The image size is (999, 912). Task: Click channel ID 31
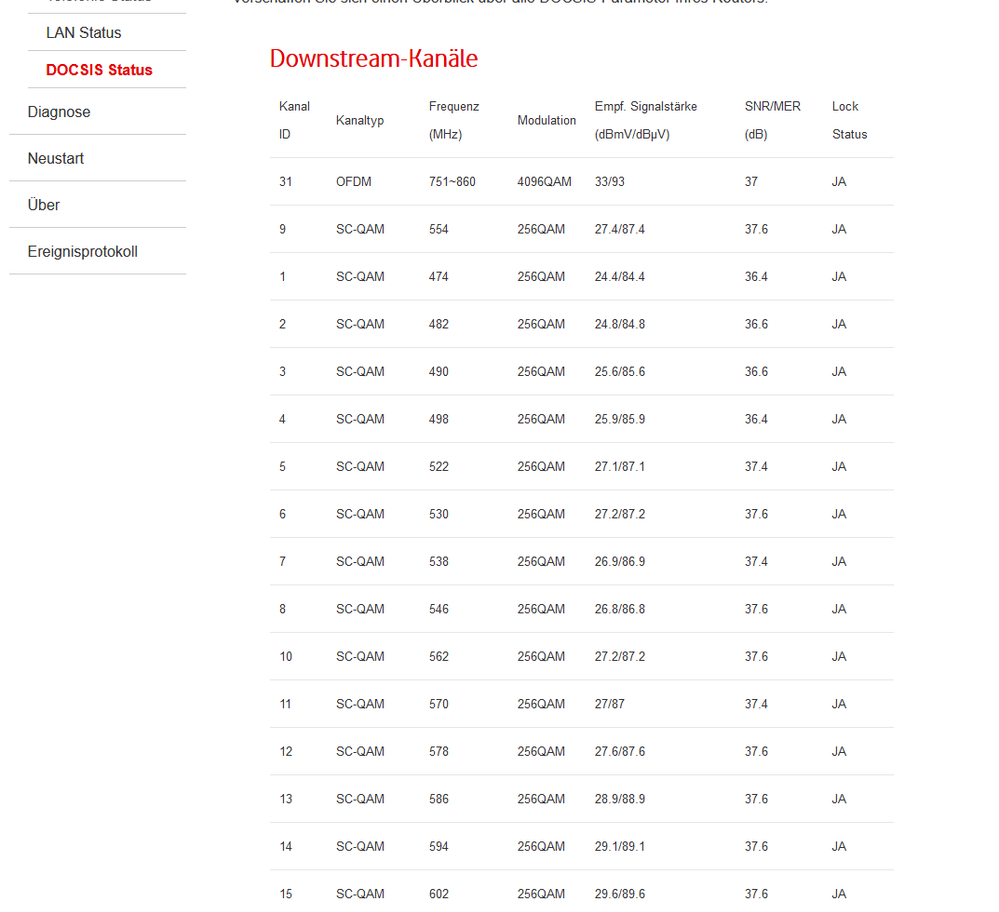pyautogui.click(x=285, y=182)
